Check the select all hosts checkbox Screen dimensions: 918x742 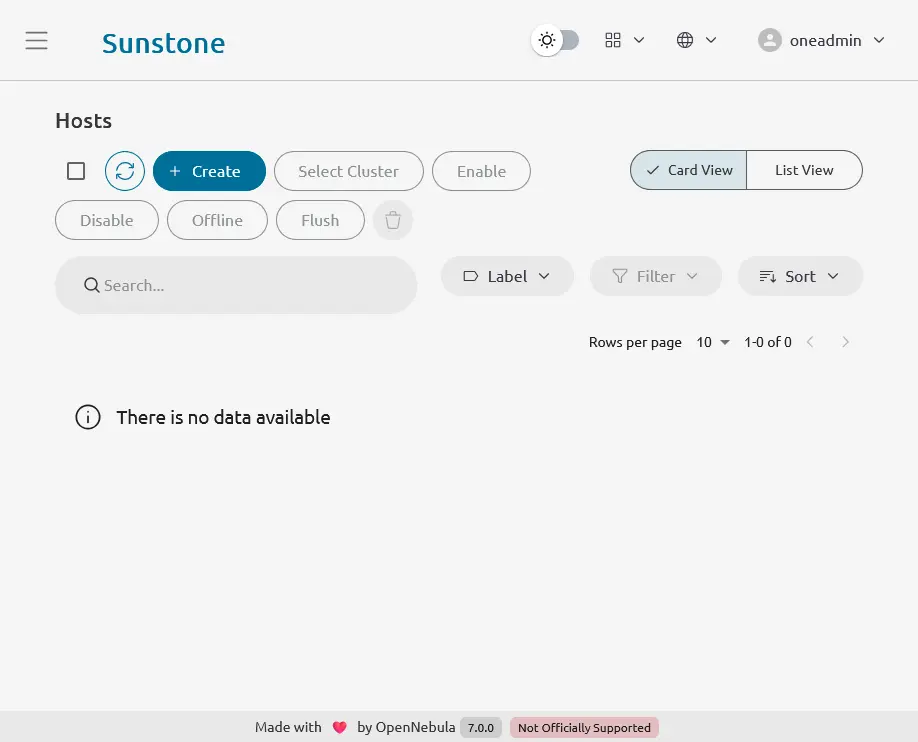click(x=76, y=171)
